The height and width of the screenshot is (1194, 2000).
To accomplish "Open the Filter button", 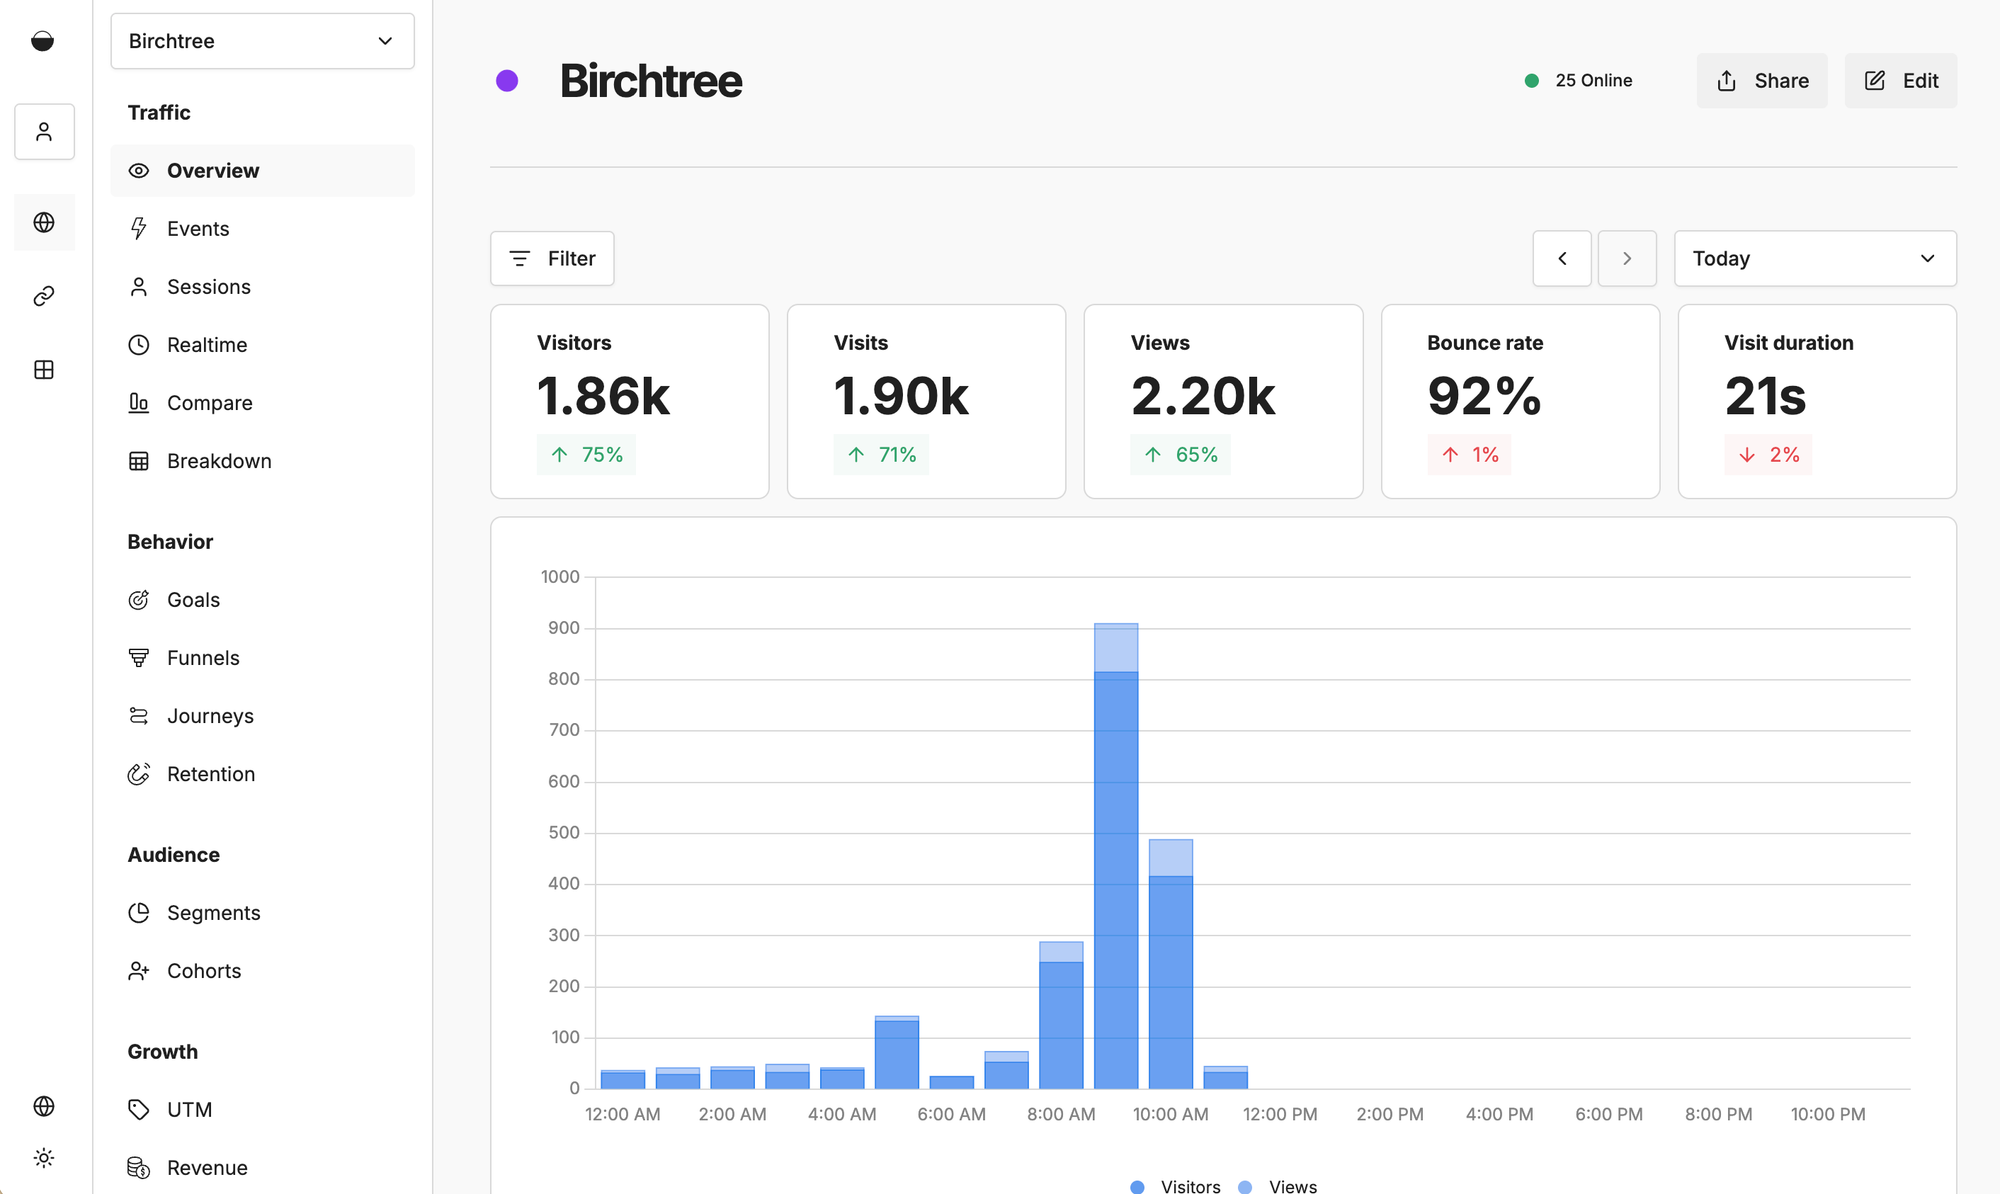I will point(552,259).
